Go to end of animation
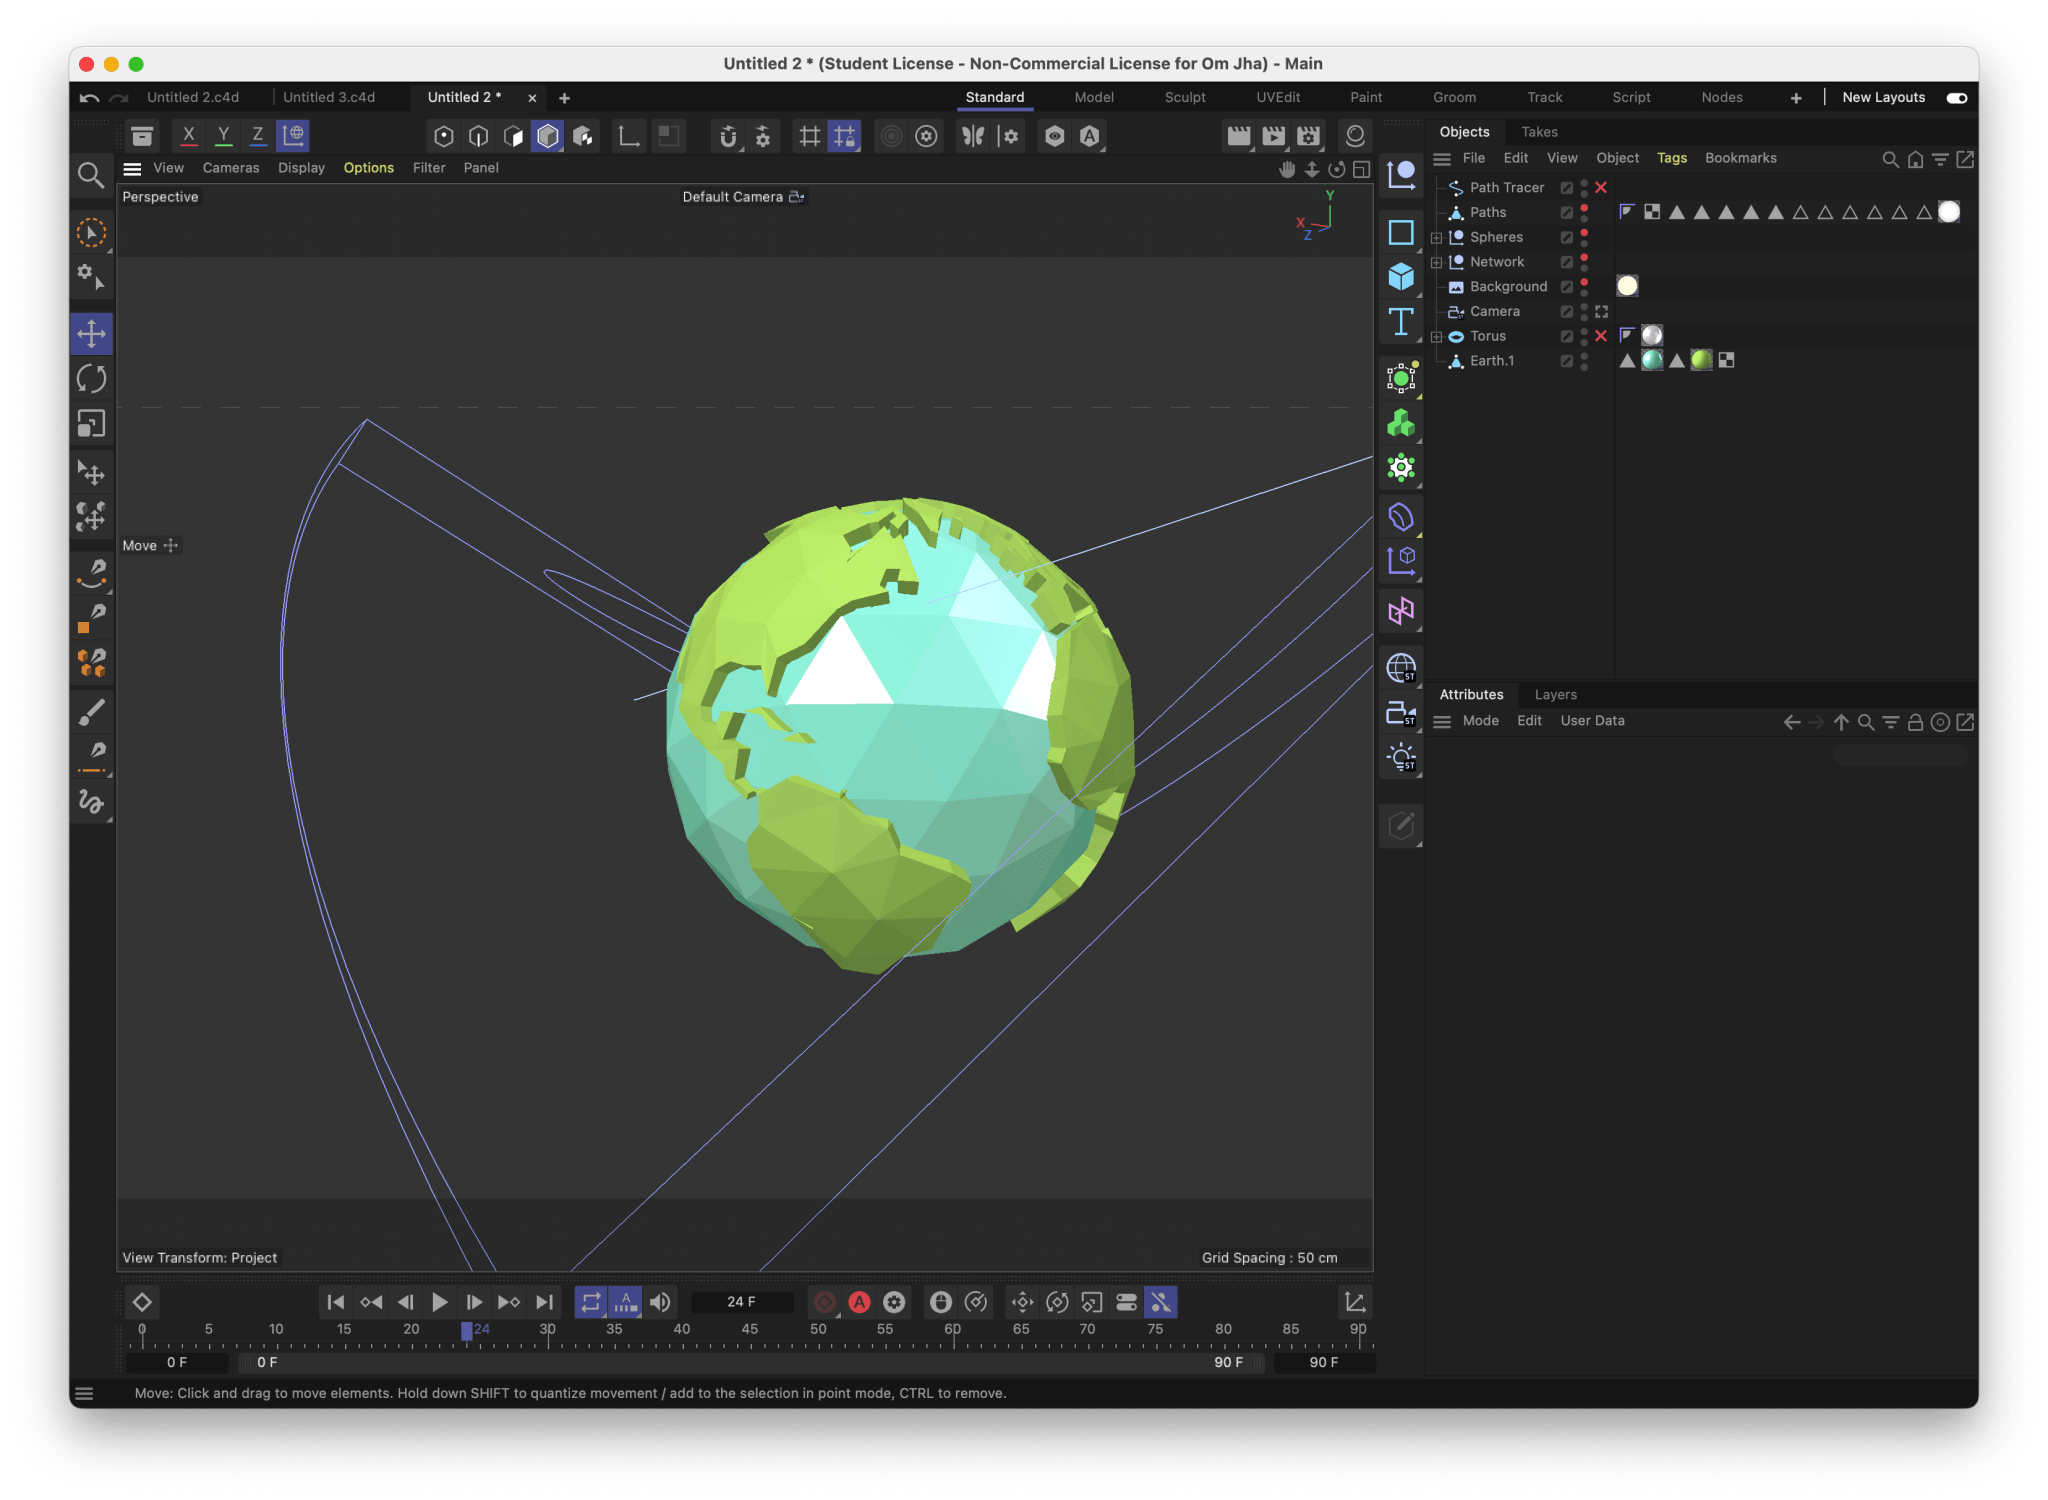The height and width of the screenshot is (1500, 2048). [x=544, y=1302]
